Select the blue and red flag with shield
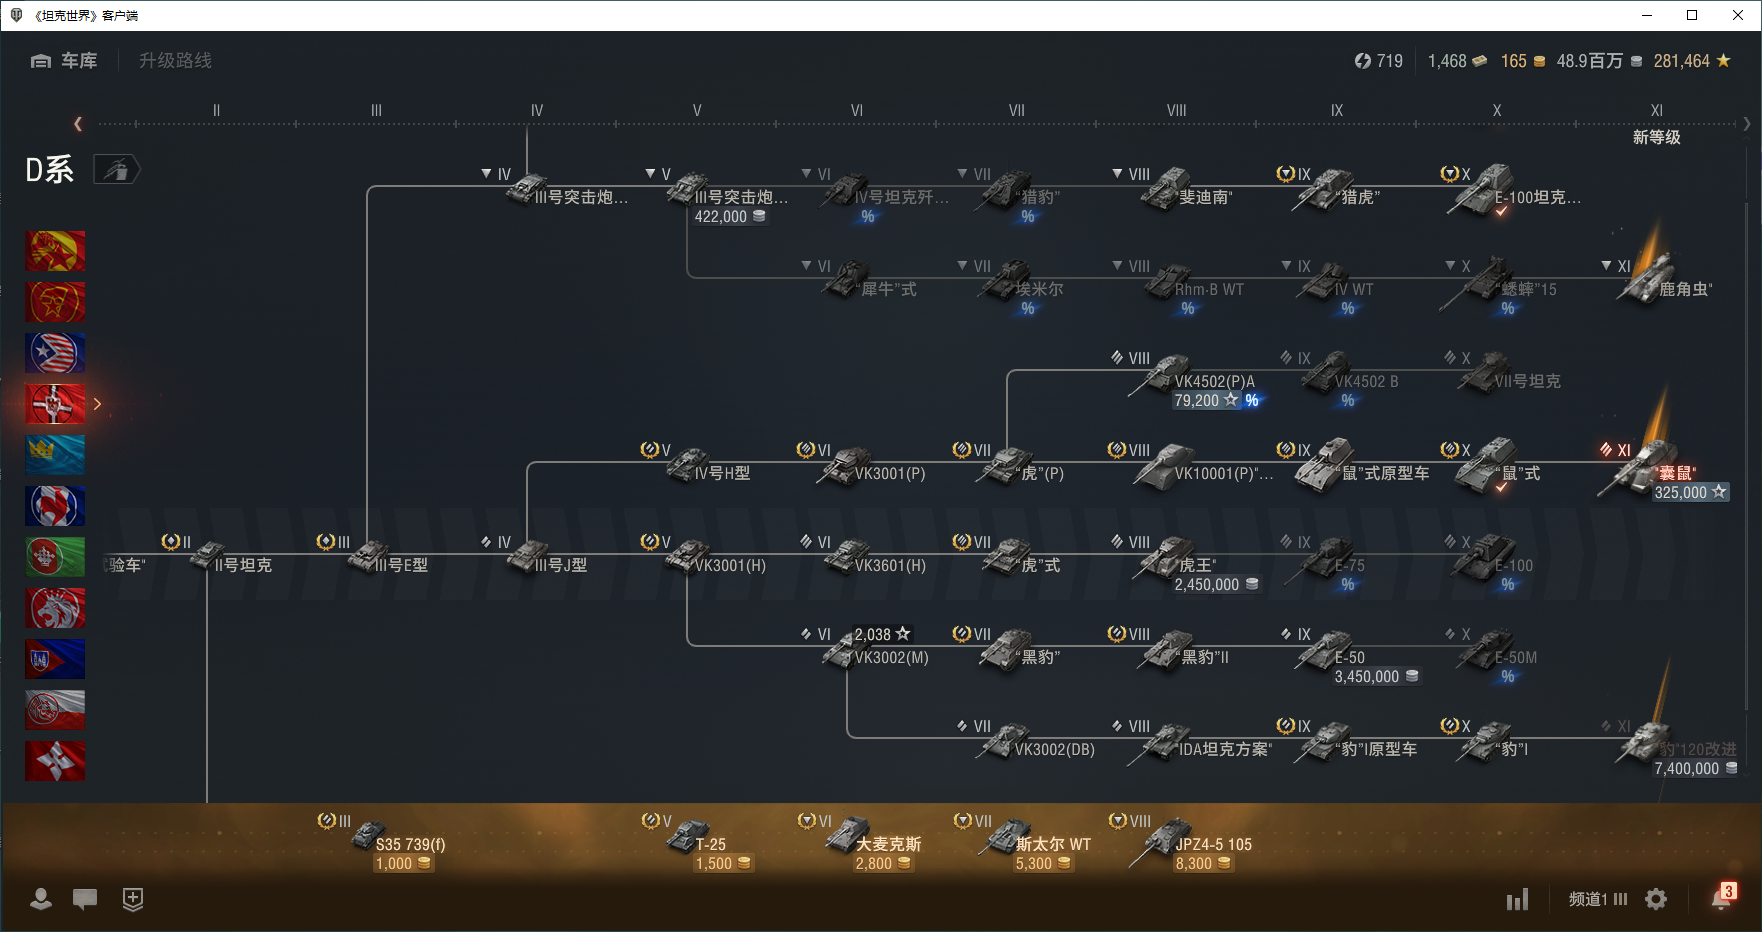Screen dimensions: 1762x932 tap(55, 659)
